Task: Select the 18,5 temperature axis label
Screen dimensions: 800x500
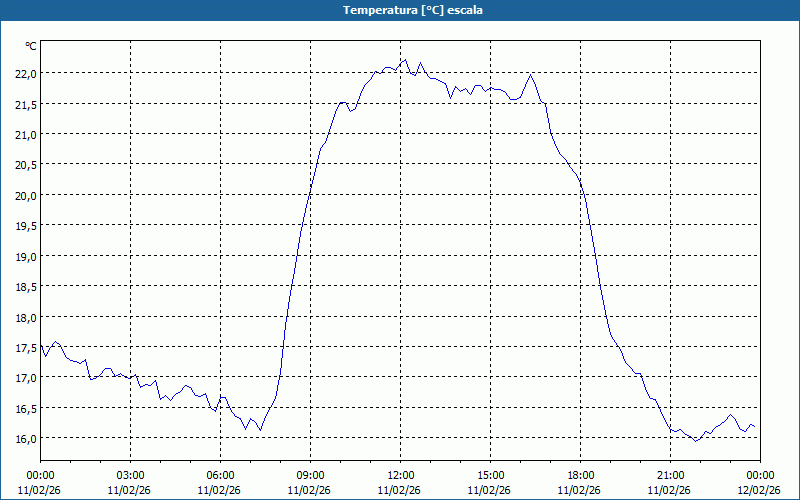Action: coord(26,287)
